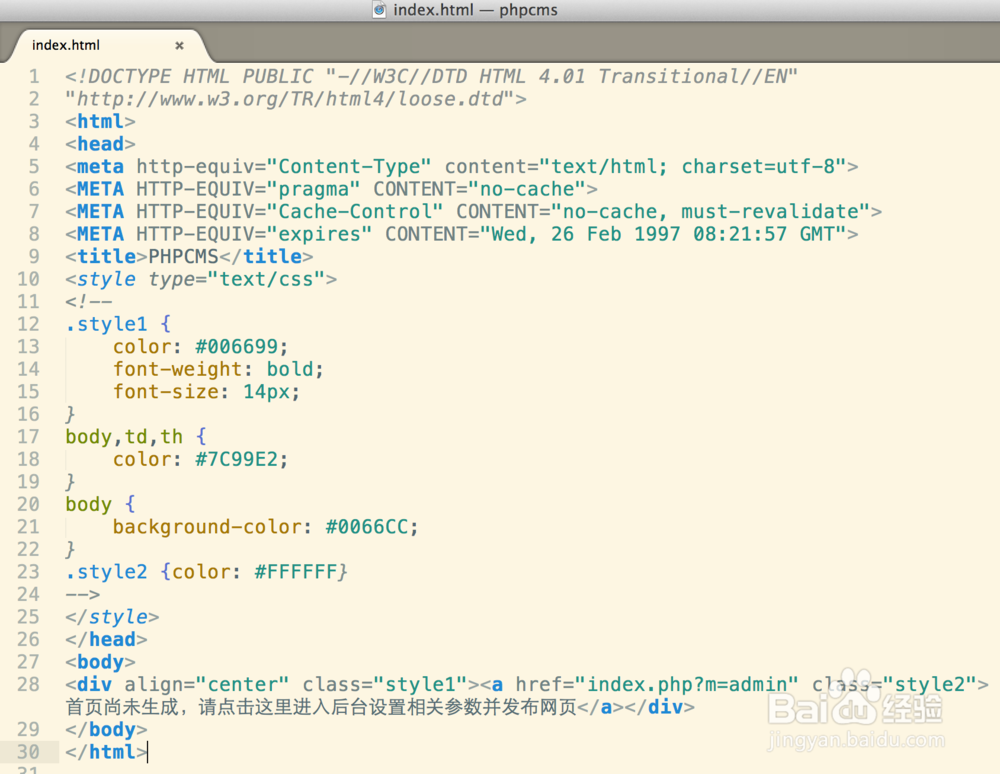Click the style type="text/css" tag

[x=201, y=279]
